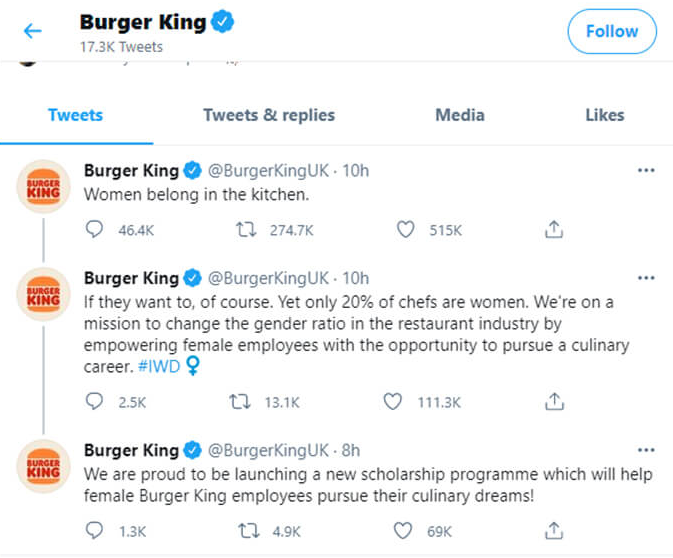This screenshot has height=558, width=673.
Task: Click the back arrow icon
Action: pos(33,31)
